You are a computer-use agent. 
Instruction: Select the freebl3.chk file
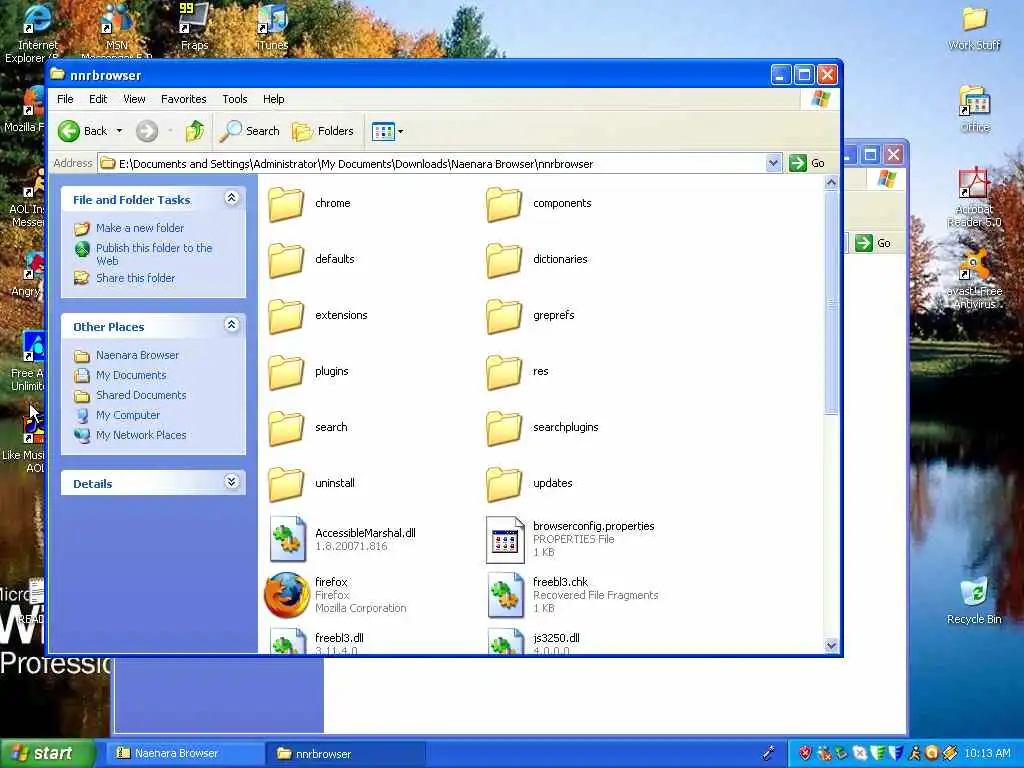pos(573,595)
